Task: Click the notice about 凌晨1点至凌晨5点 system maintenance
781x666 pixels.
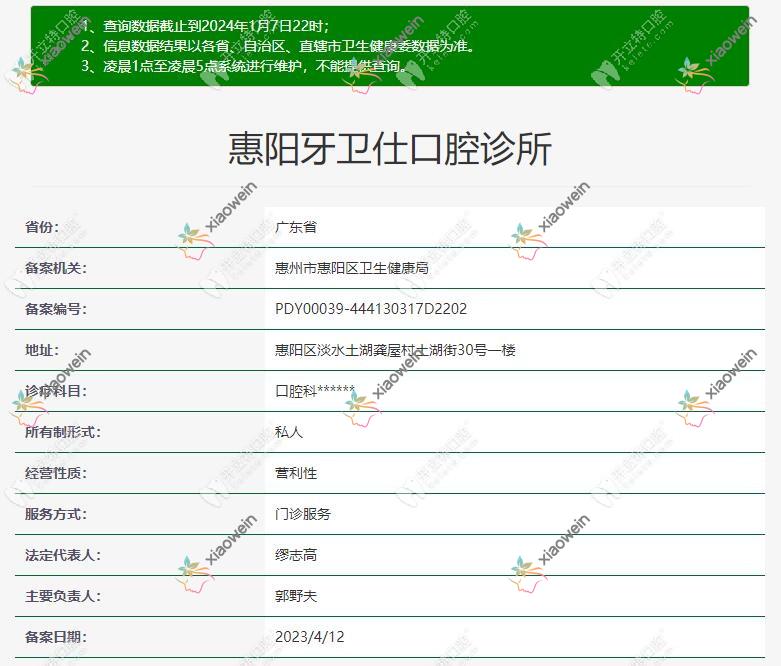Action: tap(246, 66)
